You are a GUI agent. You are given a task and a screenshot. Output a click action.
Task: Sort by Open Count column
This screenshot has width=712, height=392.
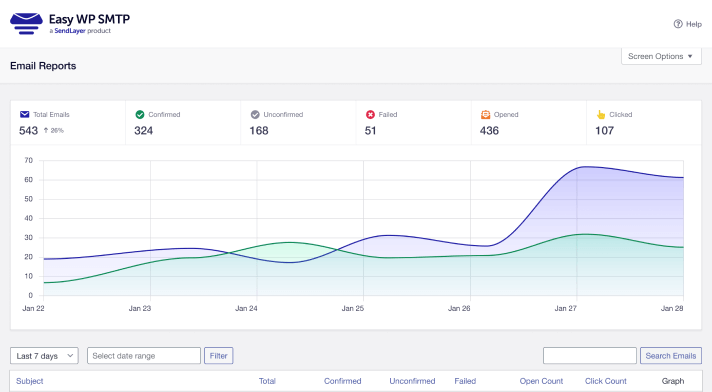(541, 381)
